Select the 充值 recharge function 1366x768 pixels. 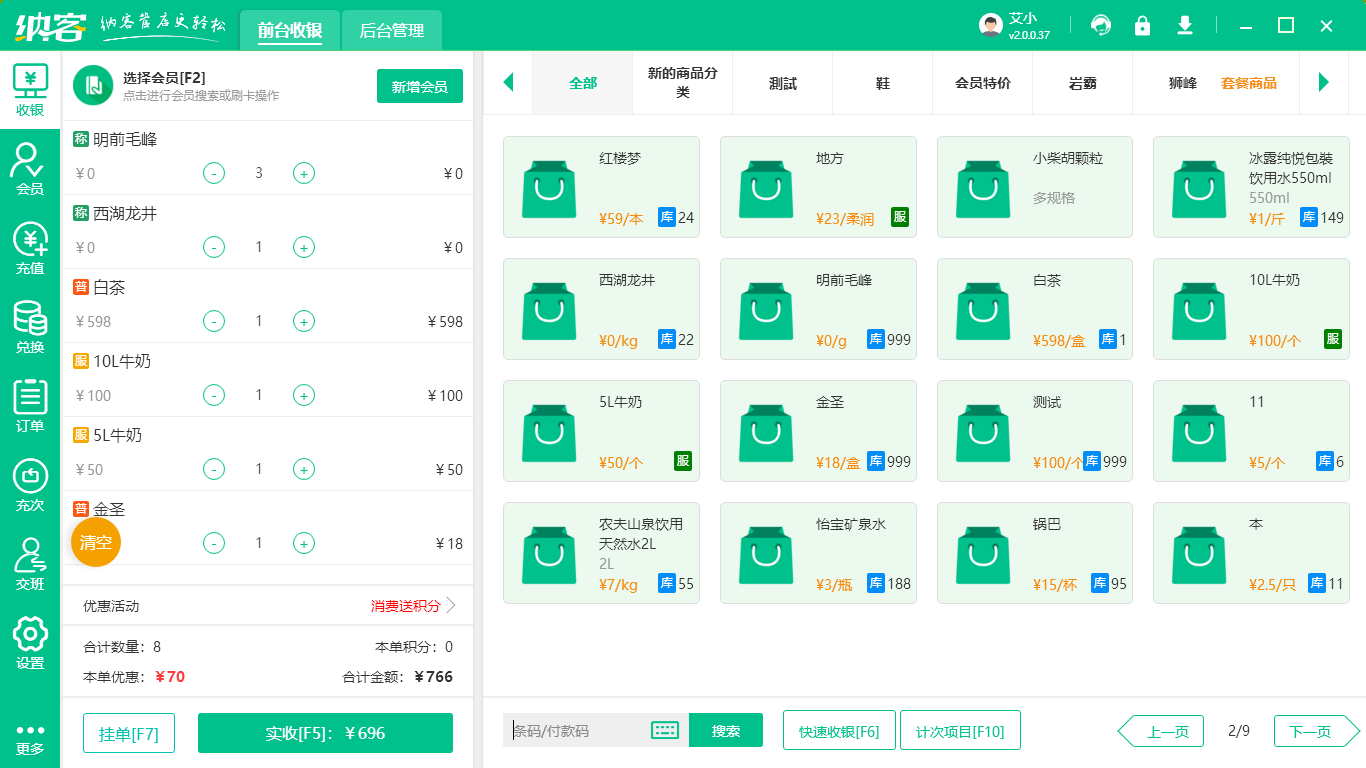tap(29, 248)
